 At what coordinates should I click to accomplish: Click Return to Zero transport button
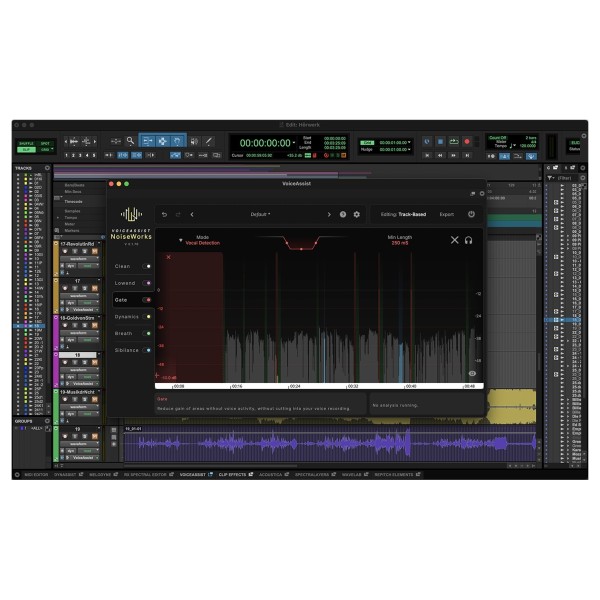click(x=427, y=155)
